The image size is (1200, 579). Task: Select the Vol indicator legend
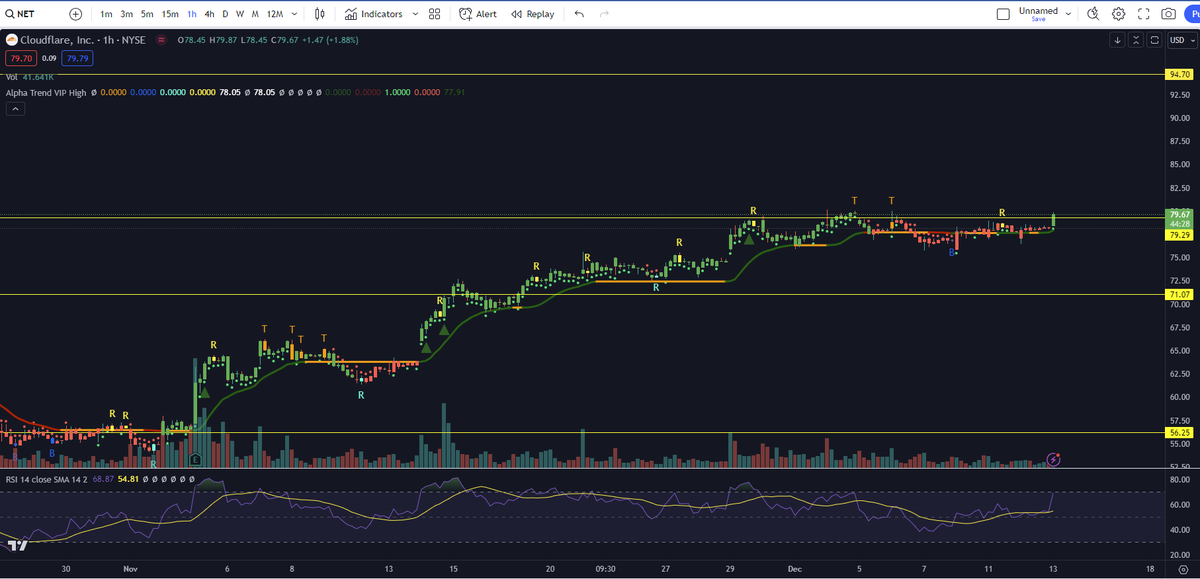click(12, 76)
